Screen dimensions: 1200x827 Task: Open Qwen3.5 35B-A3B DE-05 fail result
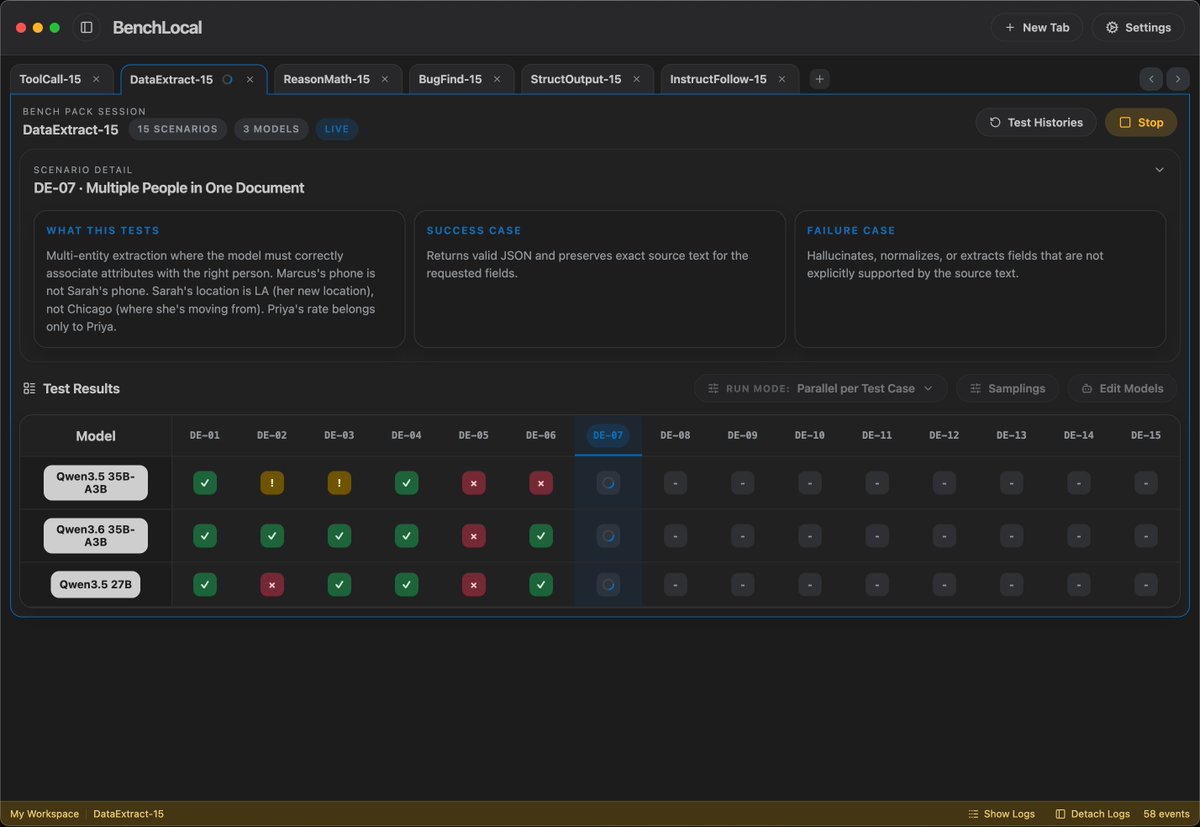(473, 483)
